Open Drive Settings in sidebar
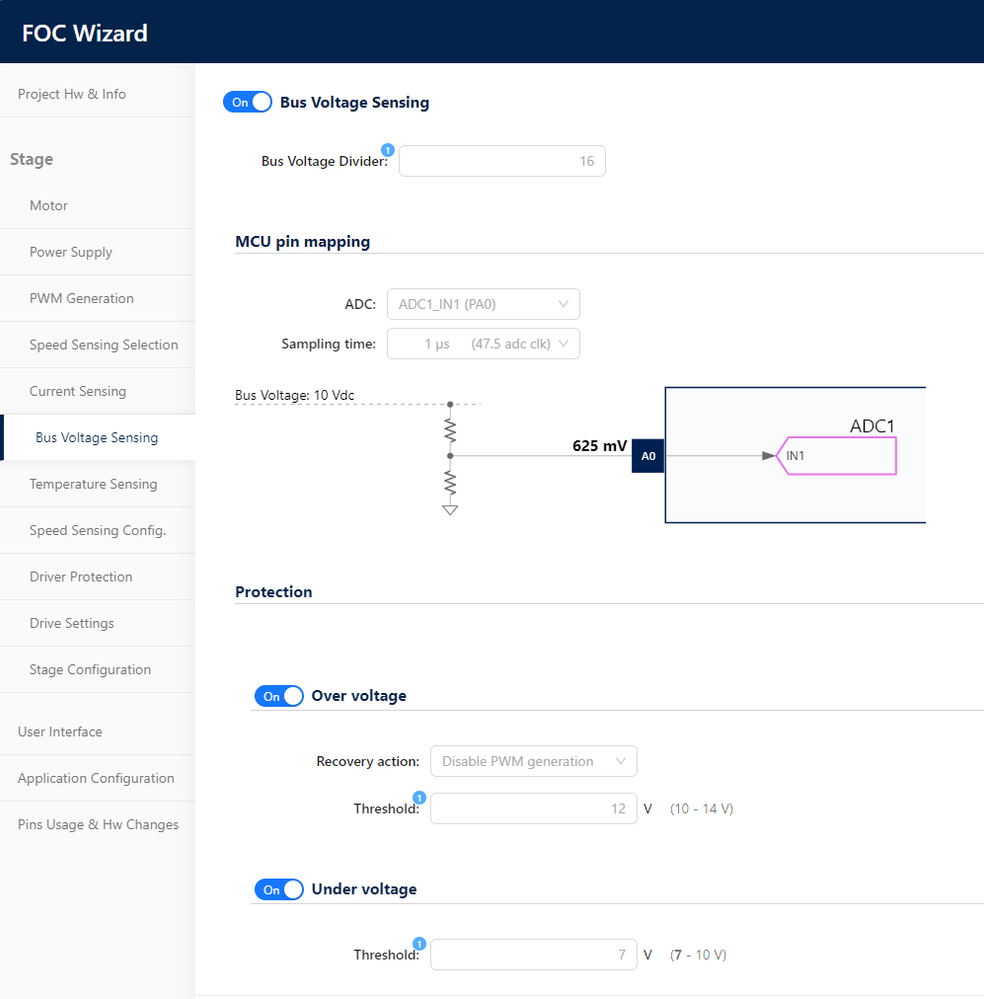The height and width of the screenshot is (999, 984). (x=72, y=623)
